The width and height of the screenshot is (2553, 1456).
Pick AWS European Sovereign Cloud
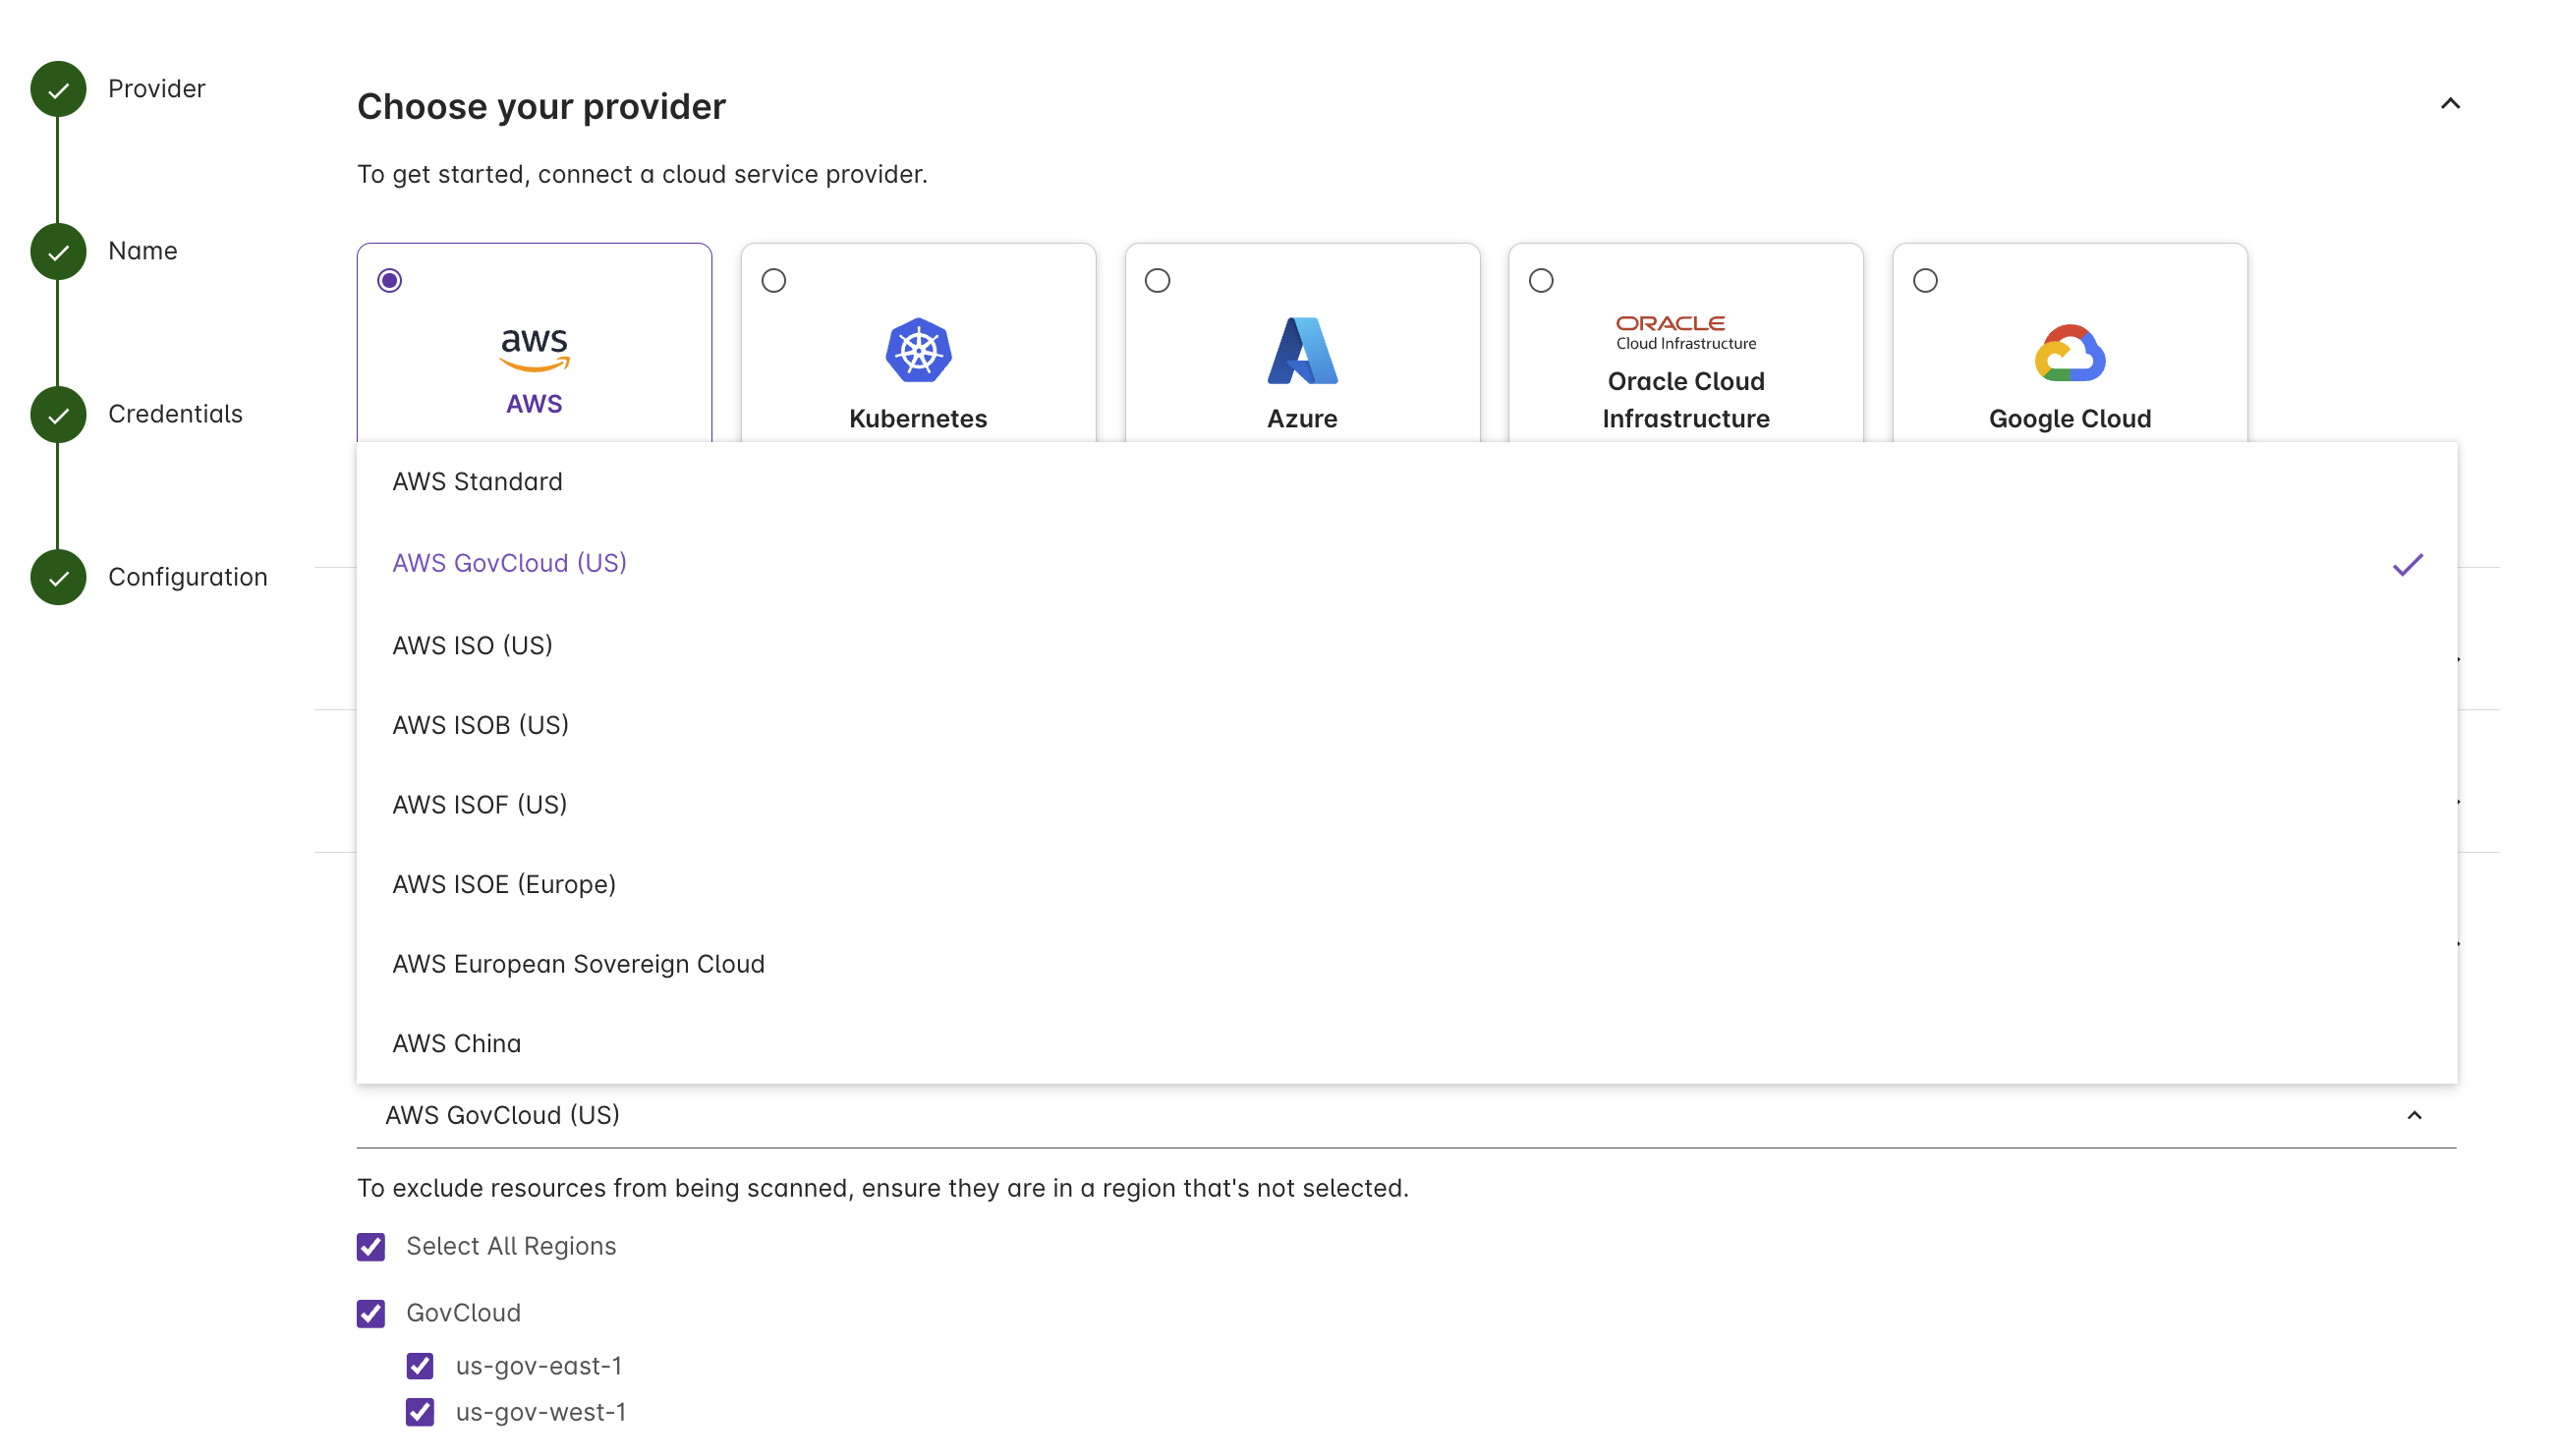(578, 963)
